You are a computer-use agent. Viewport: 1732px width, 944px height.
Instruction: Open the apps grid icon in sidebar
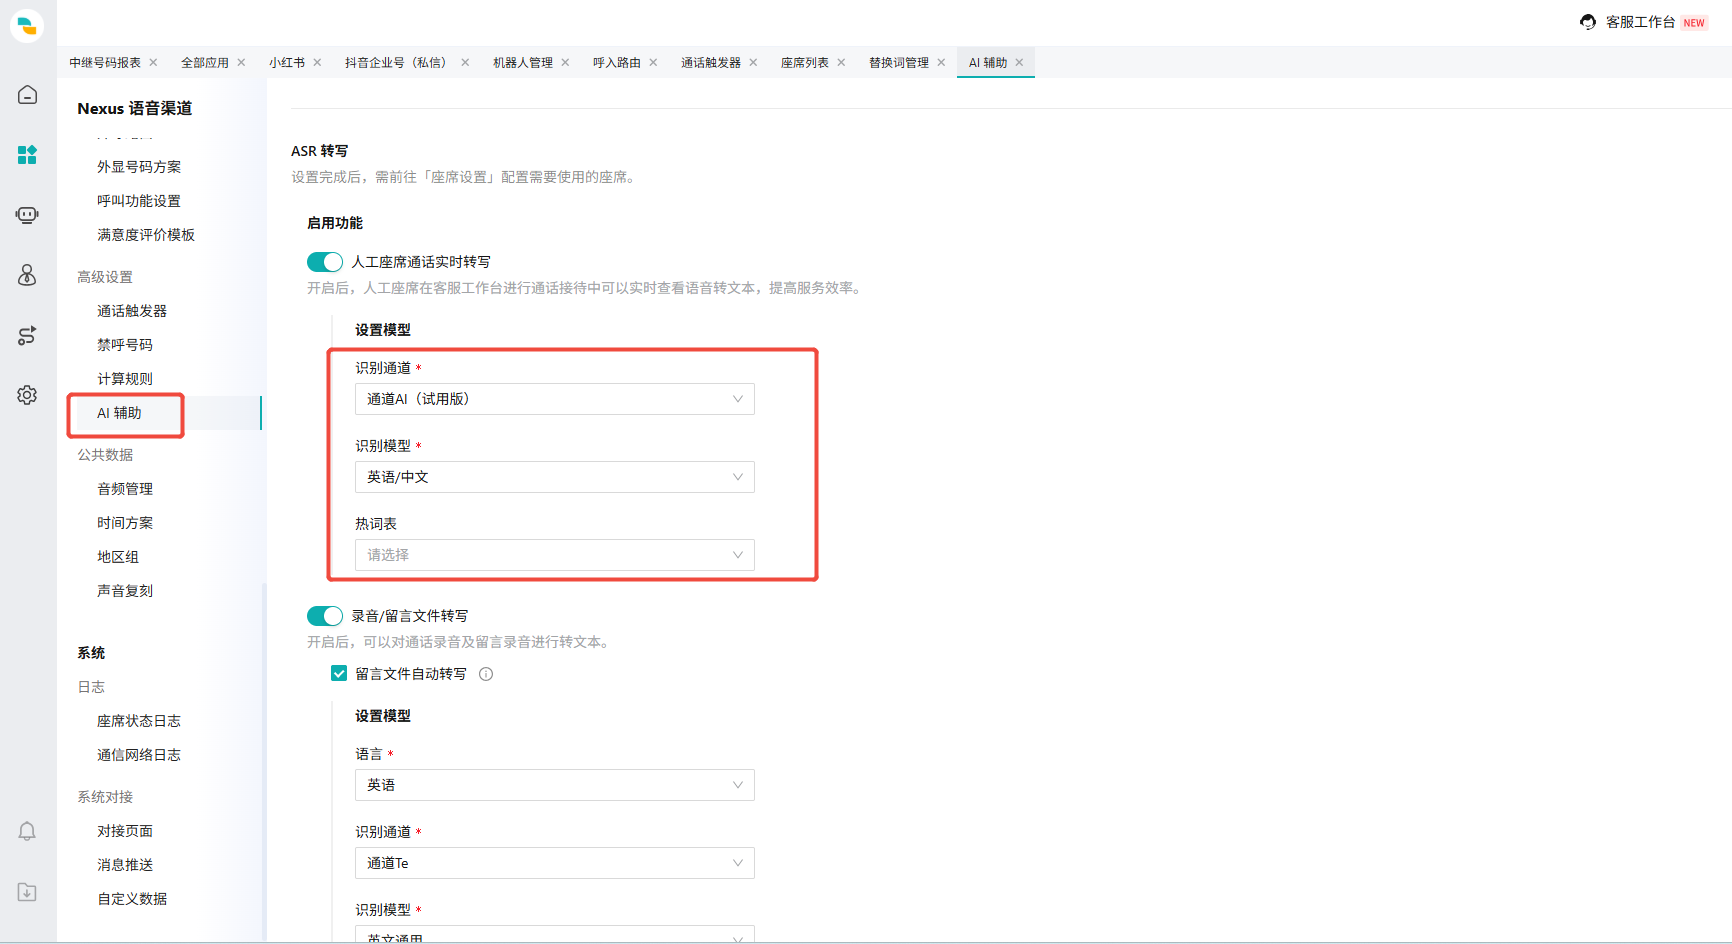(27, 155)
